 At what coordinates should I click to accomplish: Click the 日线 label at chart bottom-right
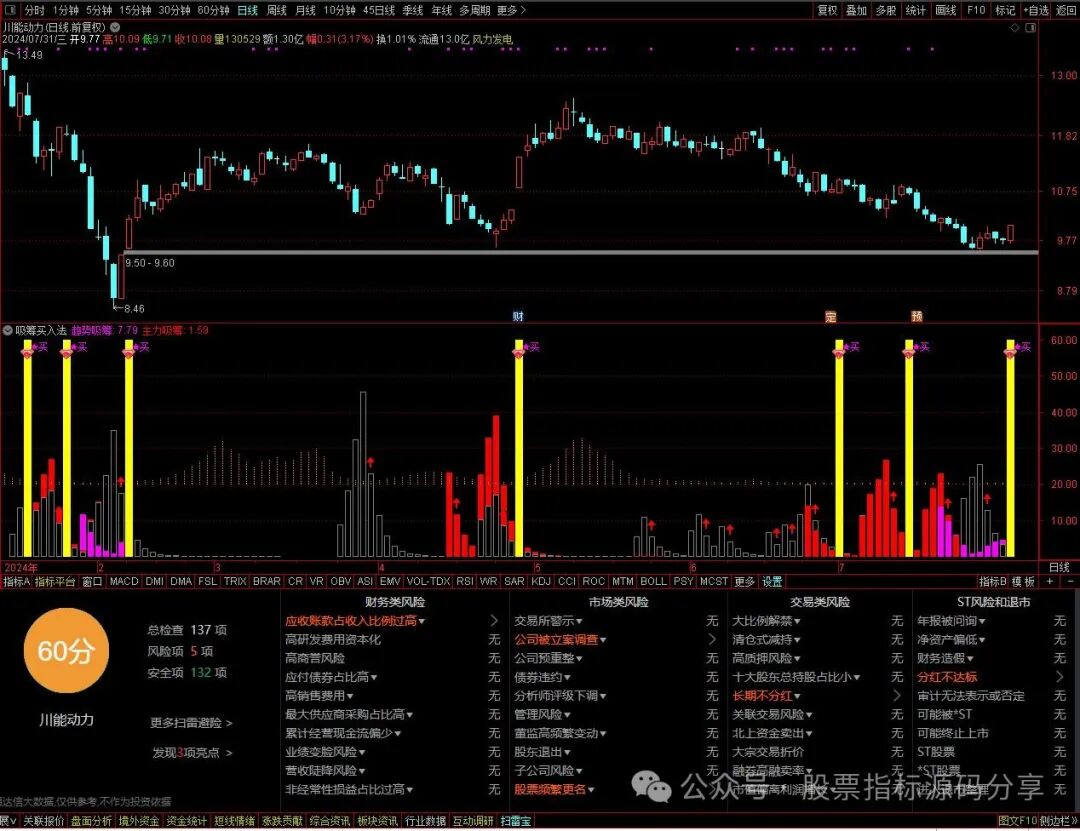tap(1059, 567)
